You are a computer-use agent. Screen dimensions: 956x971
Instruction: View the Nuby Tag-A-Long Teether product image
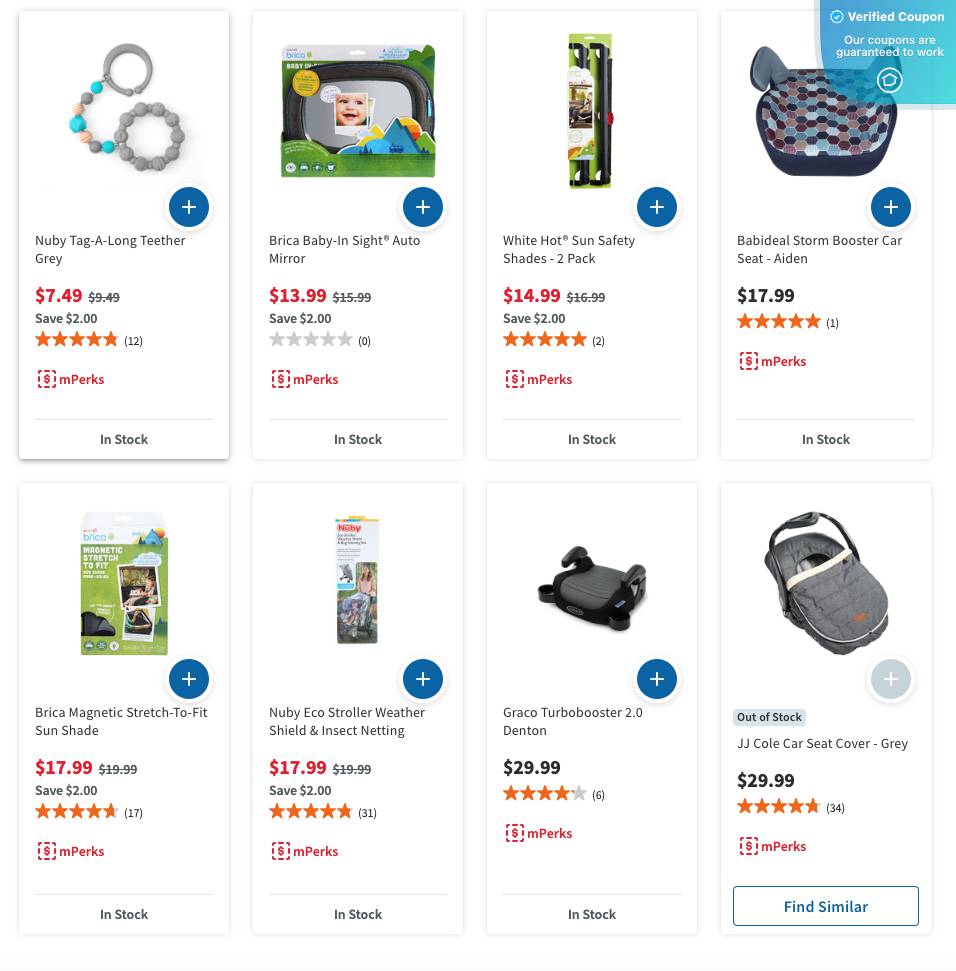(x=124, y=110)
